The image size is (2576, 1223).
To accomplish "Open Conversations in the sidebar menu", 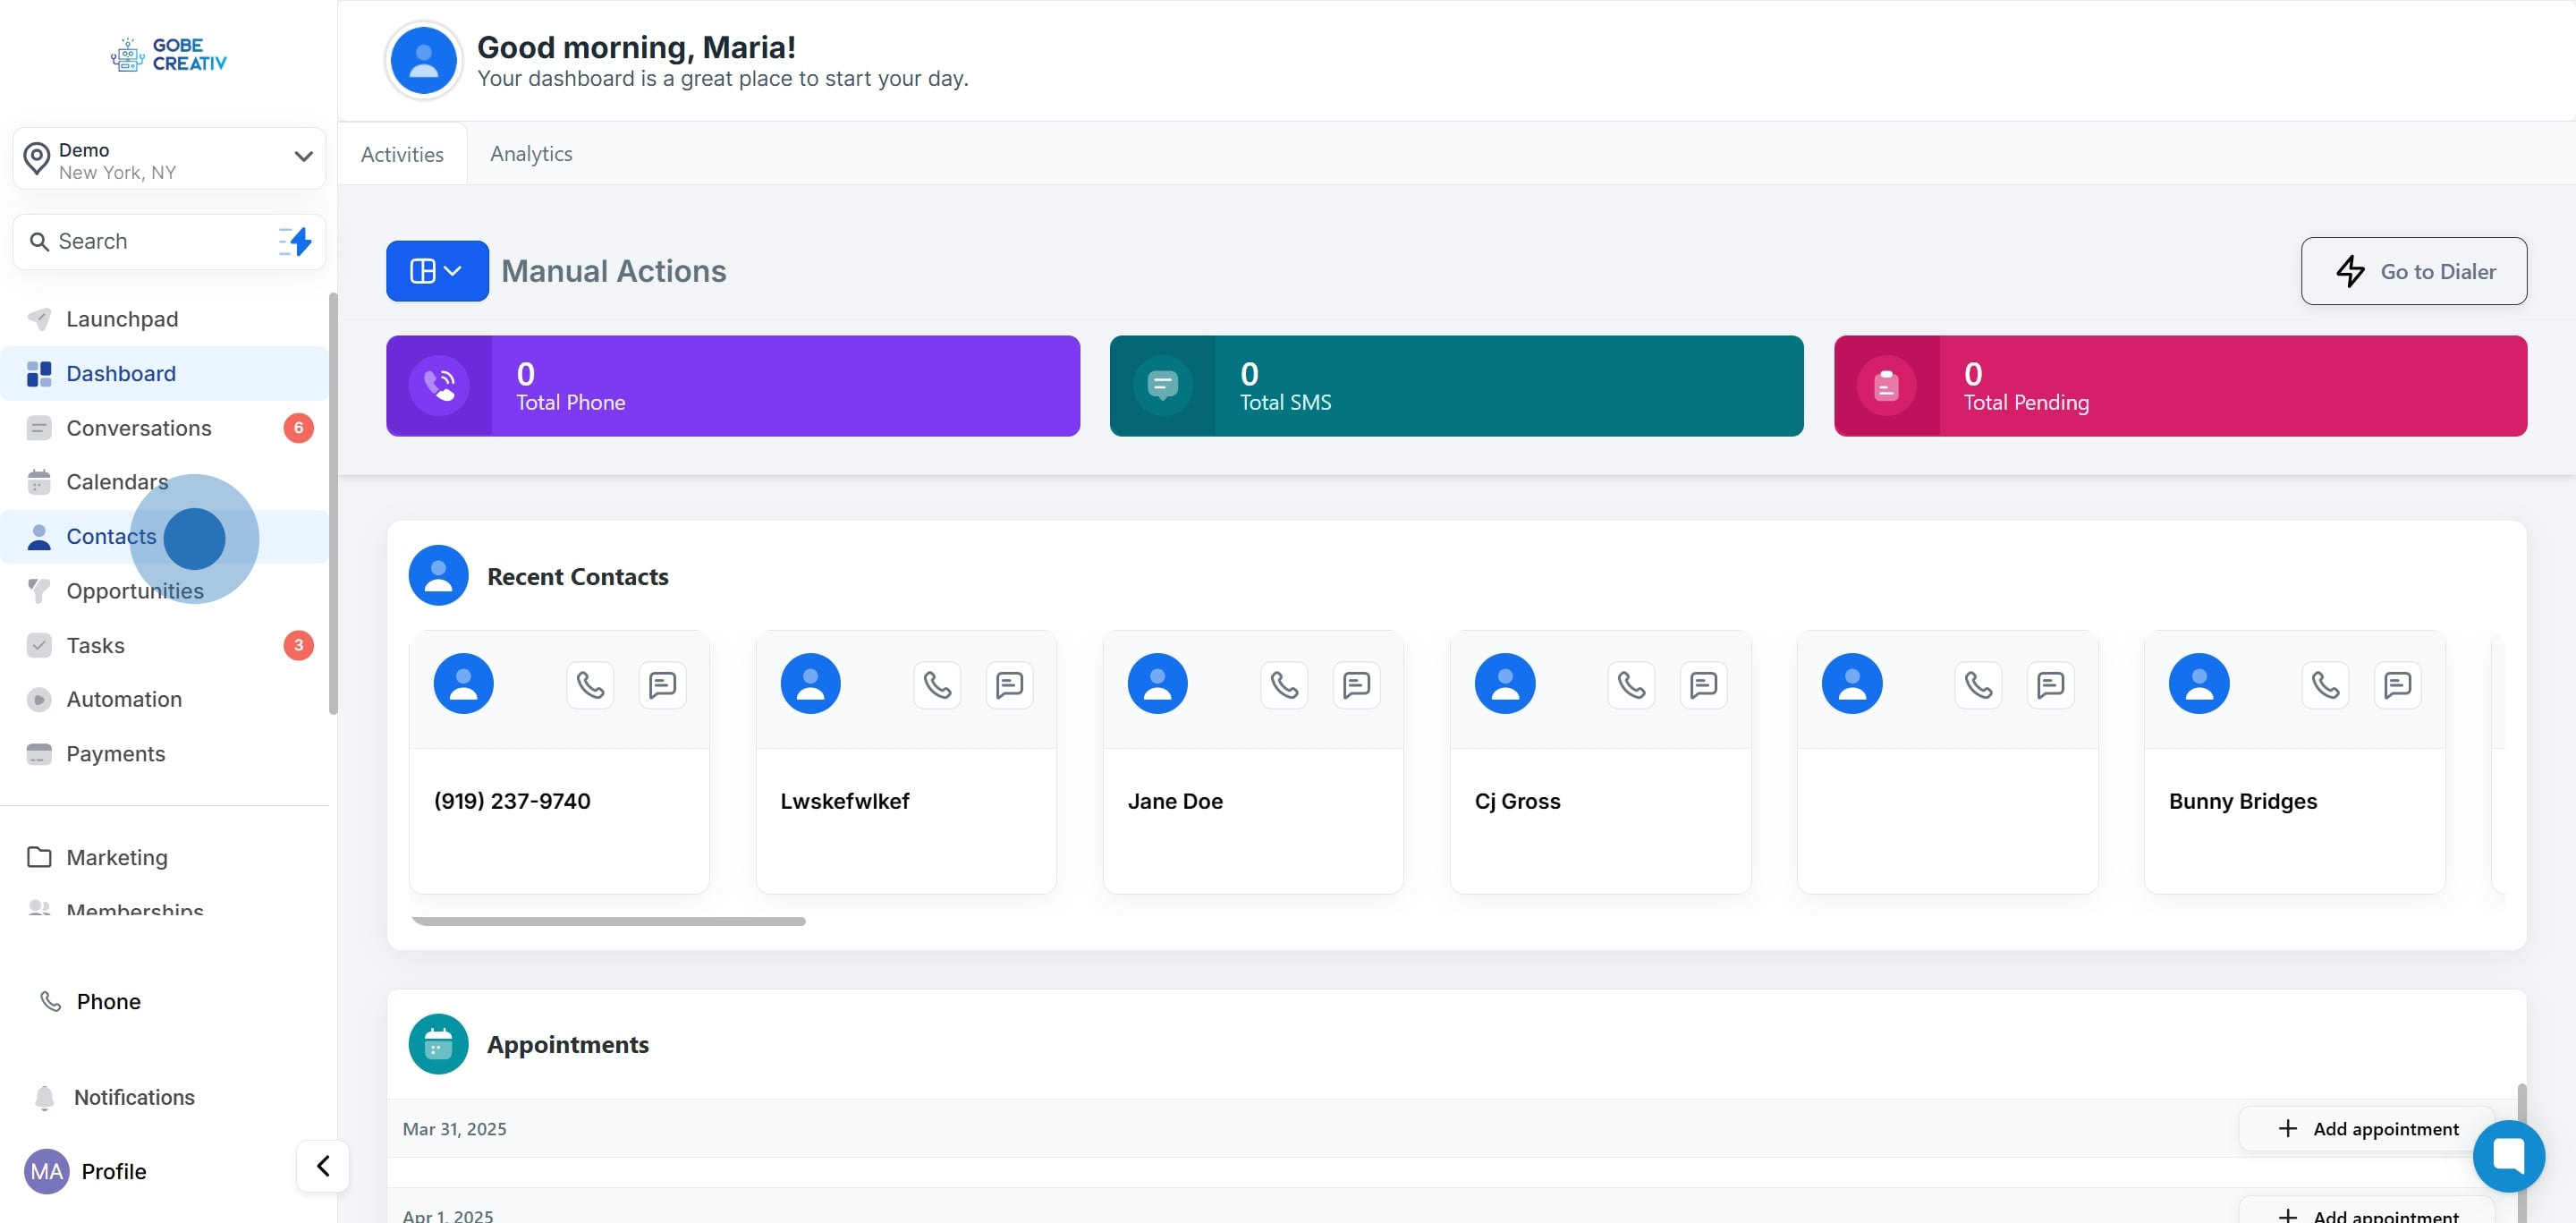I will click(x=138, y=428).
